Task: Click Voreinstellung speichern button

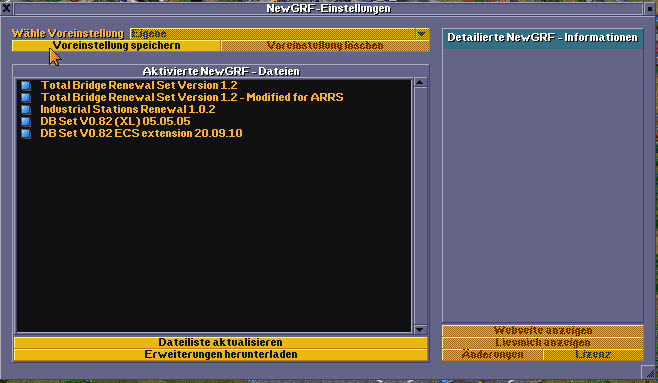Action: click(x=116, y=46)
